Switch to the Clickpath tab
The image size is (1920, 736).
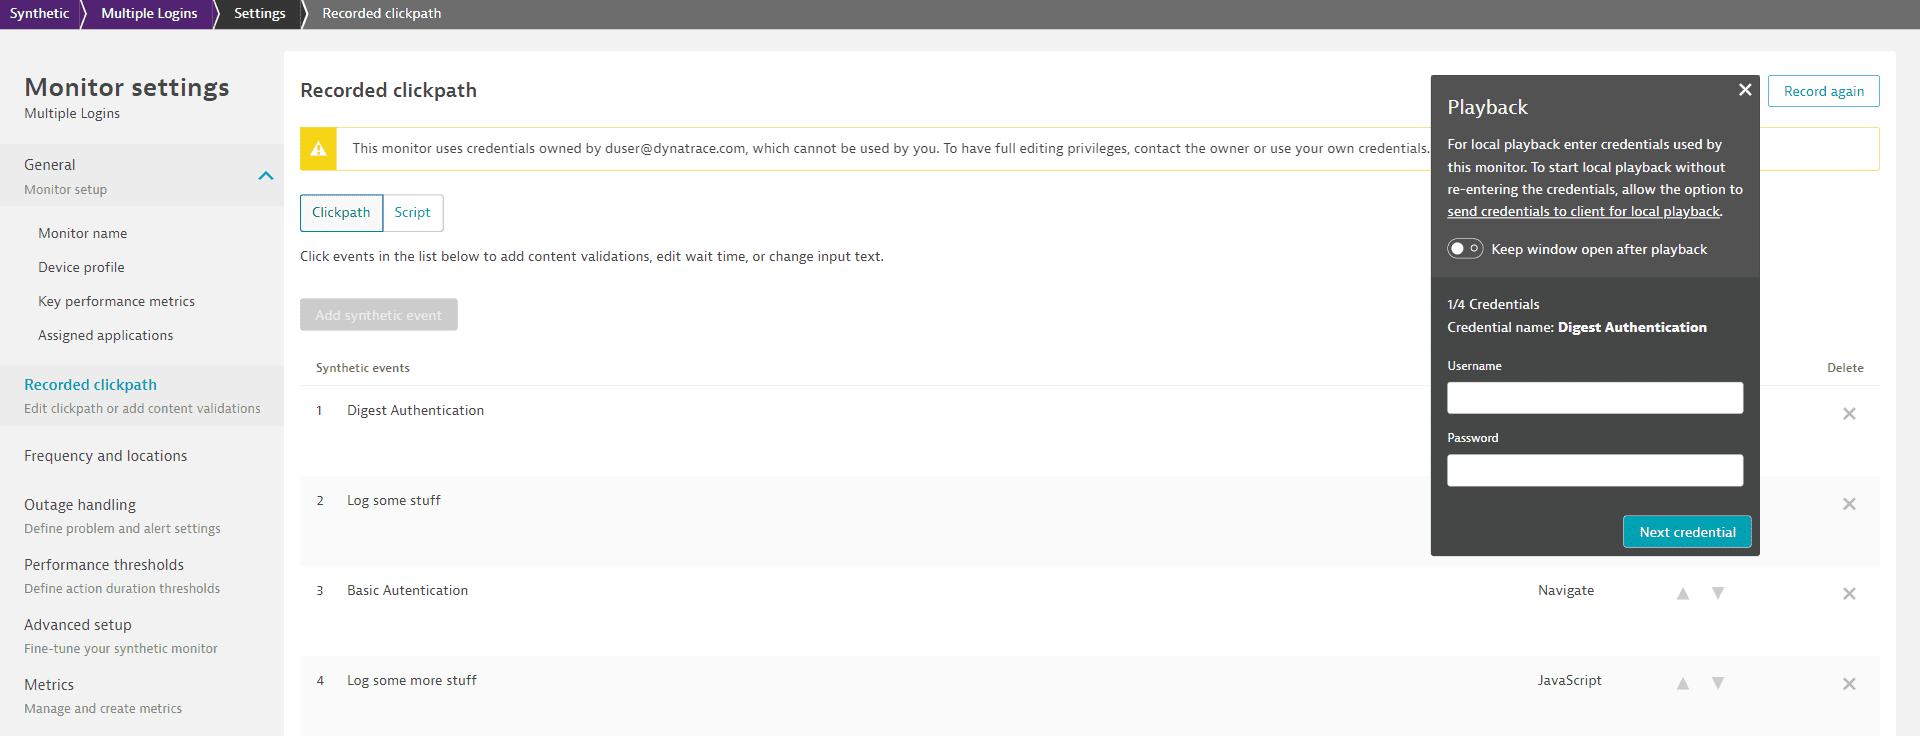tap(341, 213)
